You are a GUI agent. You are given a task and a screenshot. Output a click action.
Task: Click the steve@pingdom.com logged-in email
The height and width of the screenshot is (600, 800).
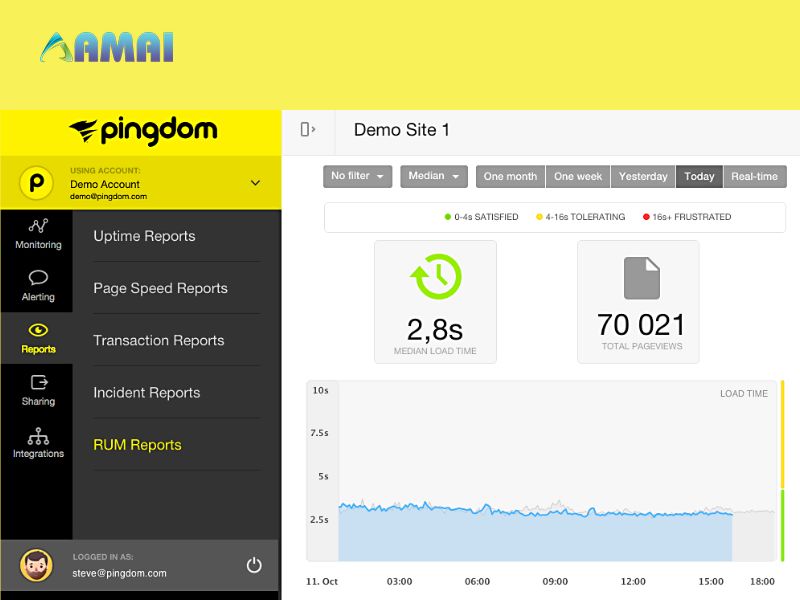click(x=119, y=573)
